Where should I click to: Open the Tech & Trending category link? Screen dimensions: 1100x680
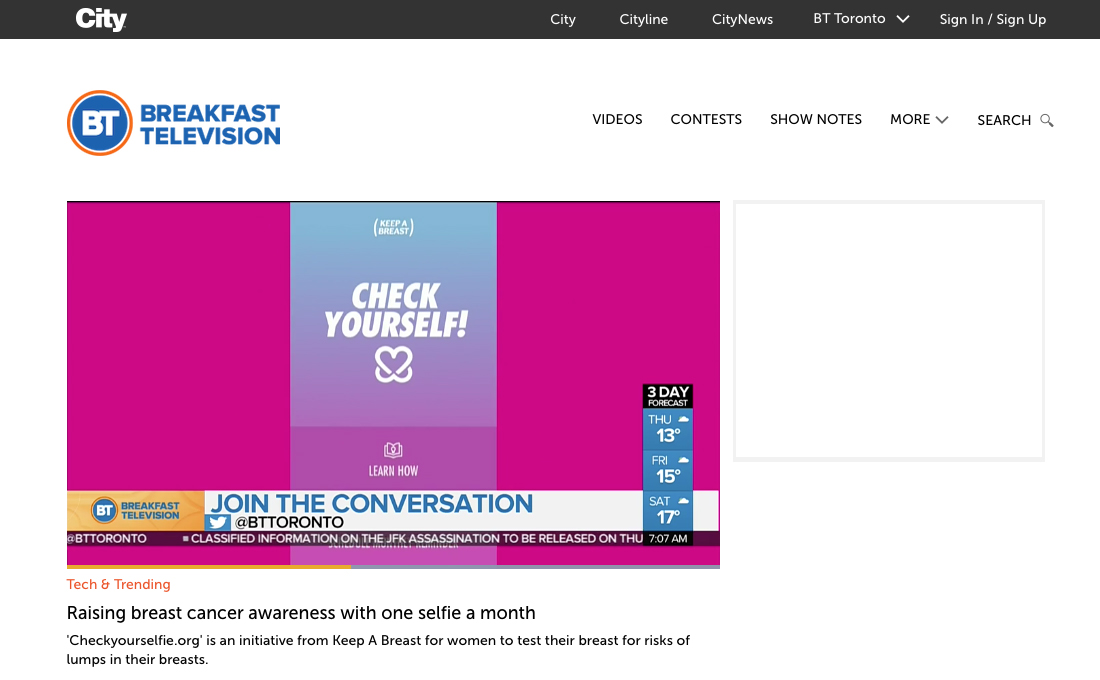tap(119, 584)
